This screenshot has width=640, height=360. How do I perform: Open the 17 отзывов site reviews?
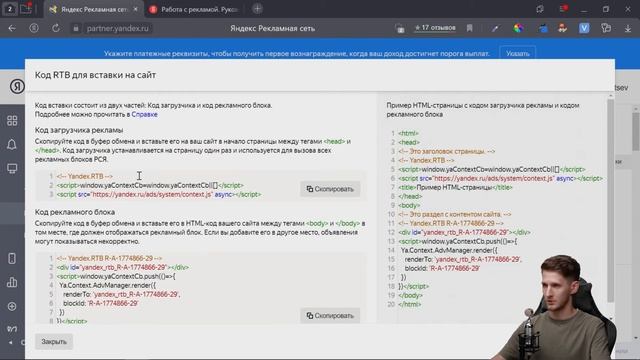pyautogui.click(x=435, y=28)
